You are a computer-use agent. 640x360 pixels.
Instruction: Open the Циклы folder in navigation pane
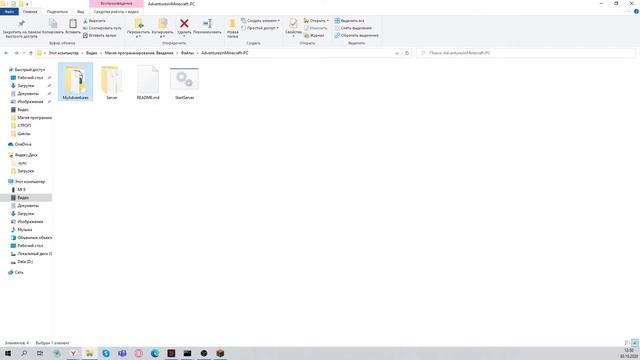[23, 134]
